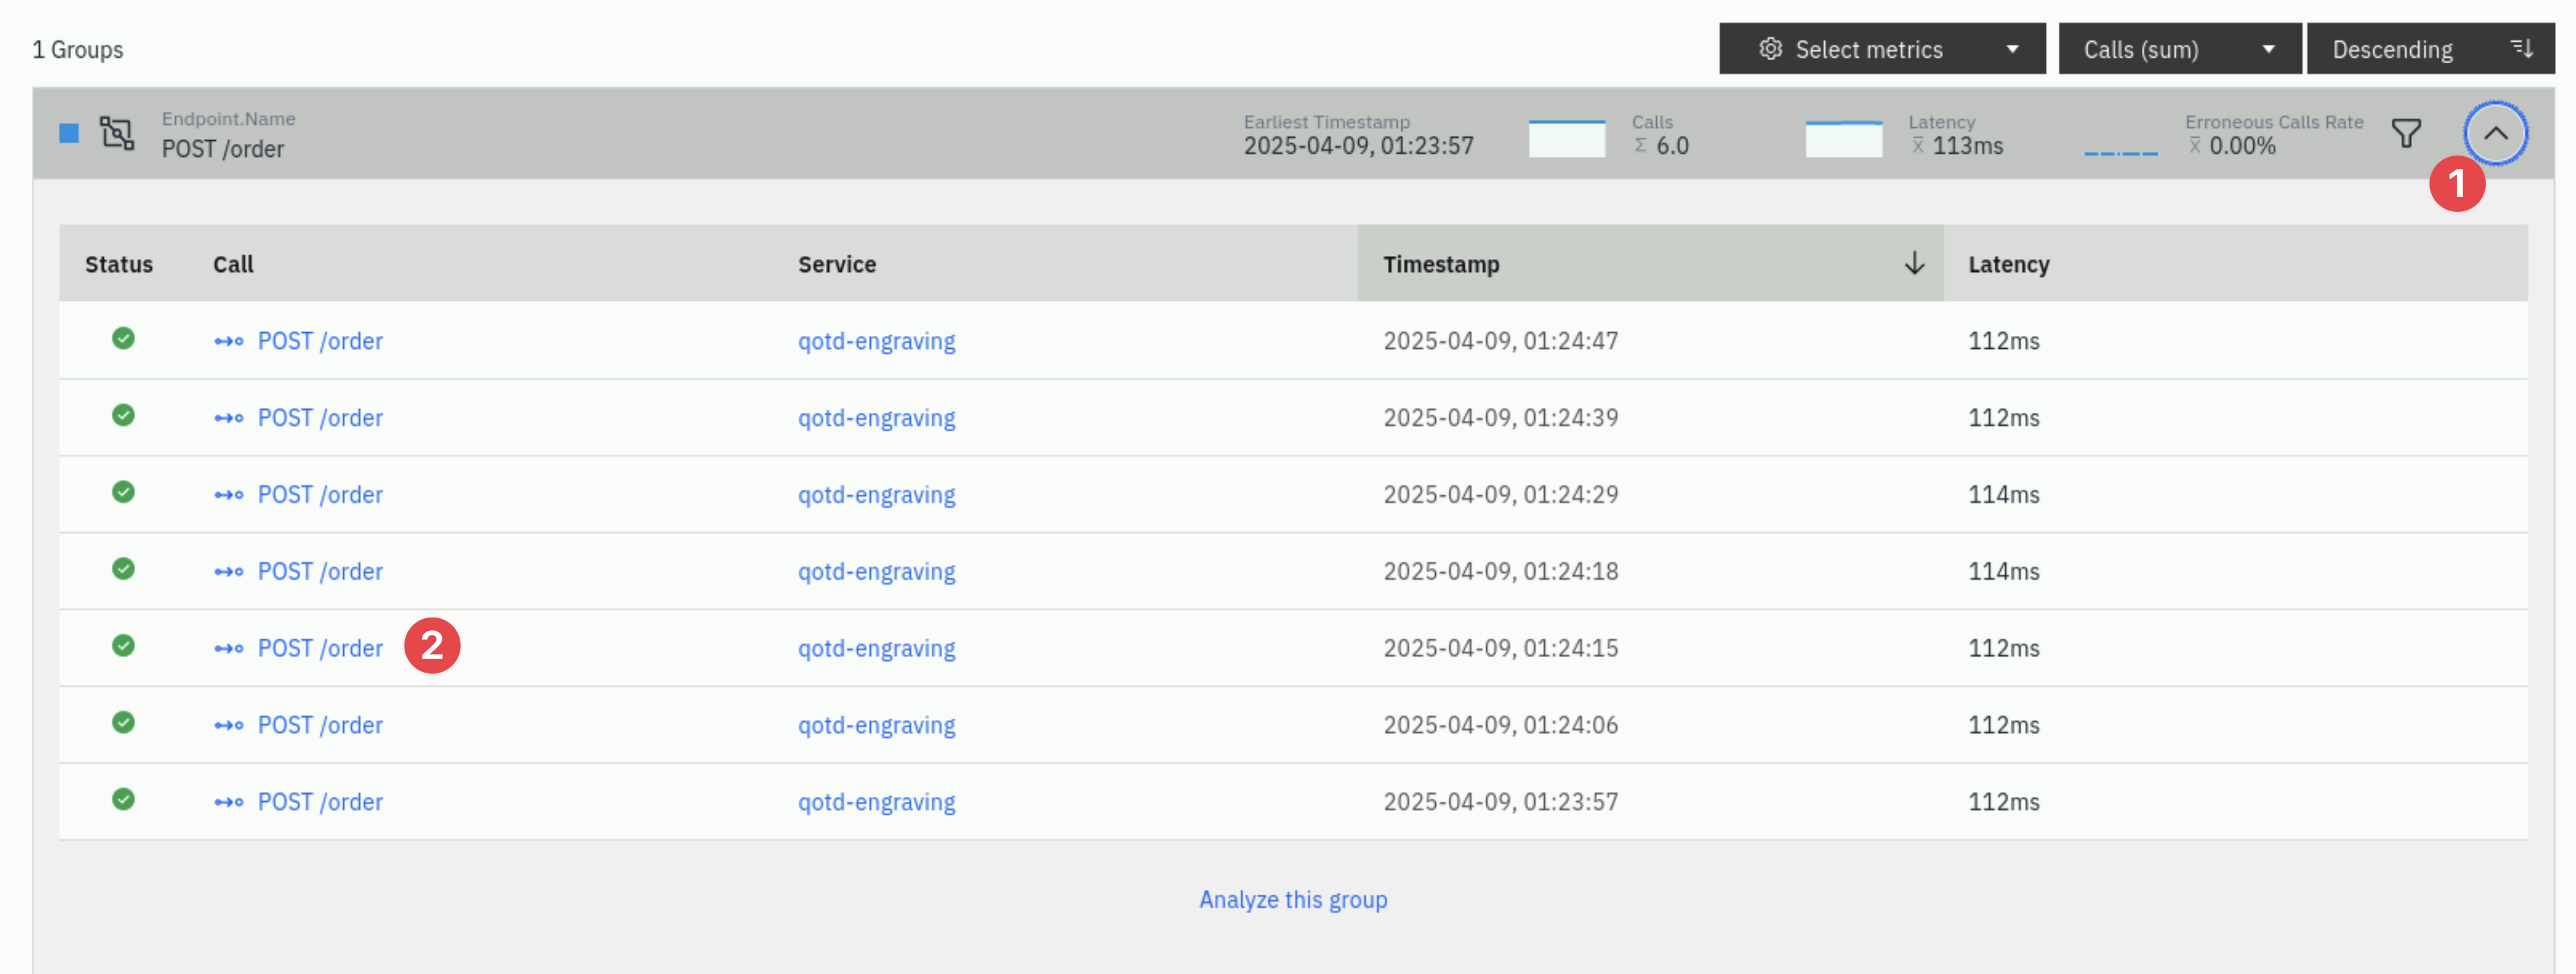Open qotd-engraving service link at 01:24:39
Viewport: 2576px width, 974px height.
pos(876,418)
